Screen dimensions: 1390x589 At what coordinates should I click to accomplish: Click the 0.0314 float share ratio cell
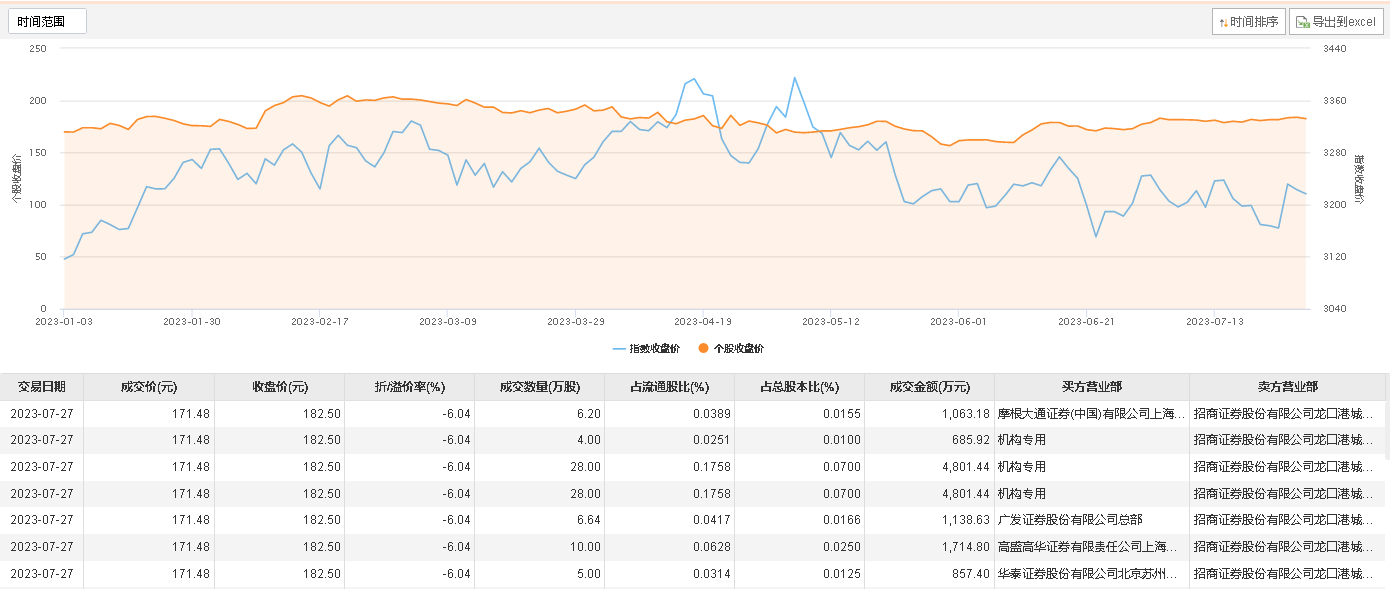point(670,574)
